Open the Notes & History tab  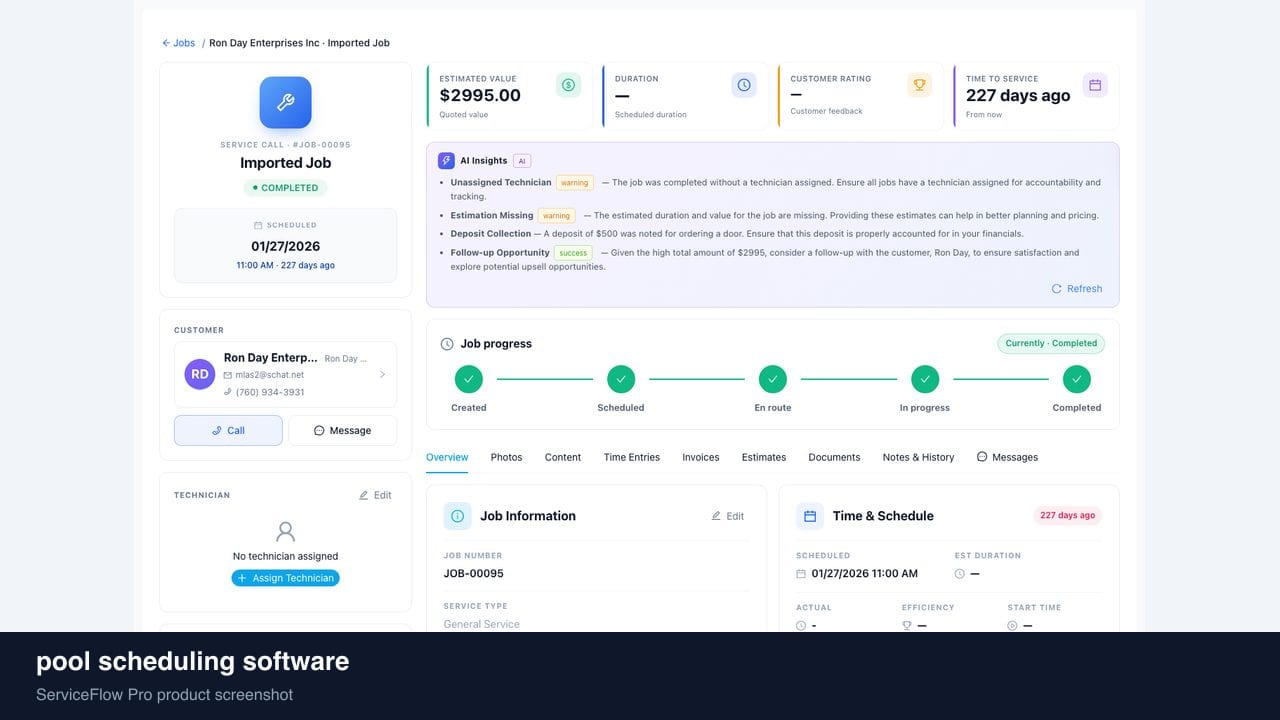918,457
